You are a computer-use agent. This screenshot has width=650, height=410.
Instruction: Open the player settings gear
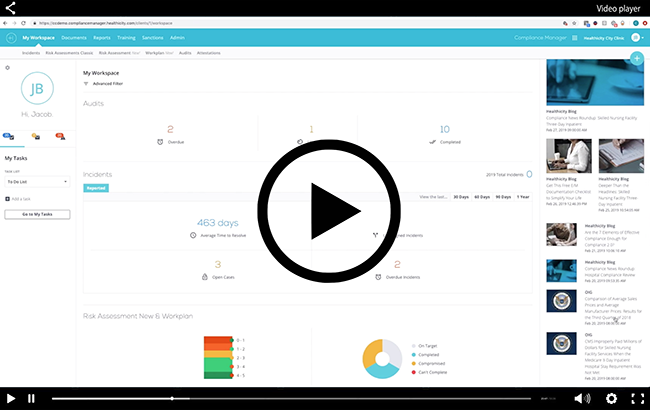coord(611,398)
